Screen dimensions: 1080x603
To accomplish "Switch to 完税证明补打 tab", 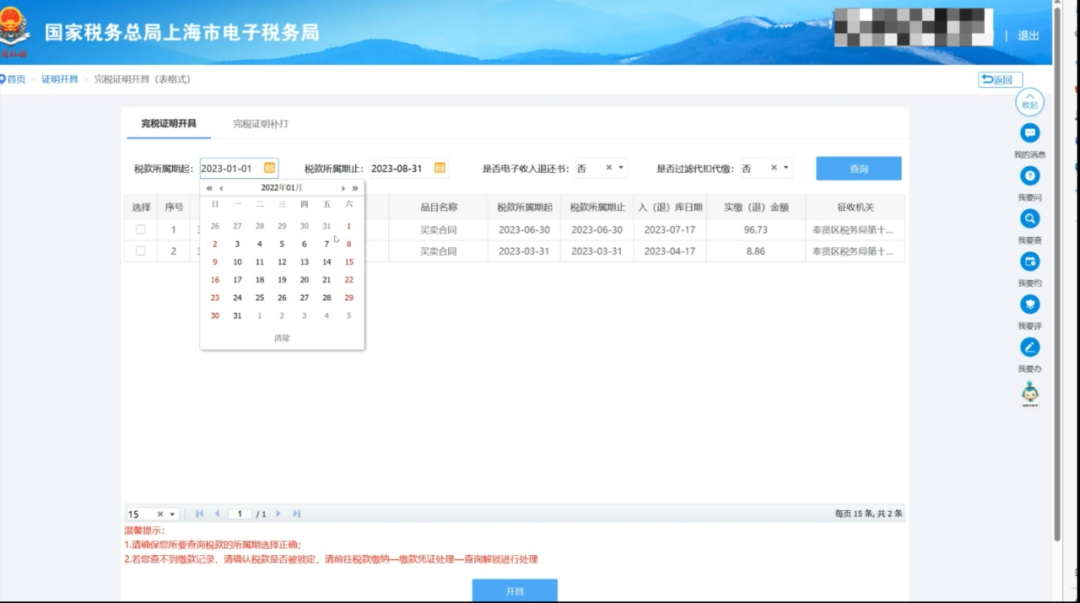I will pos(260,124).
